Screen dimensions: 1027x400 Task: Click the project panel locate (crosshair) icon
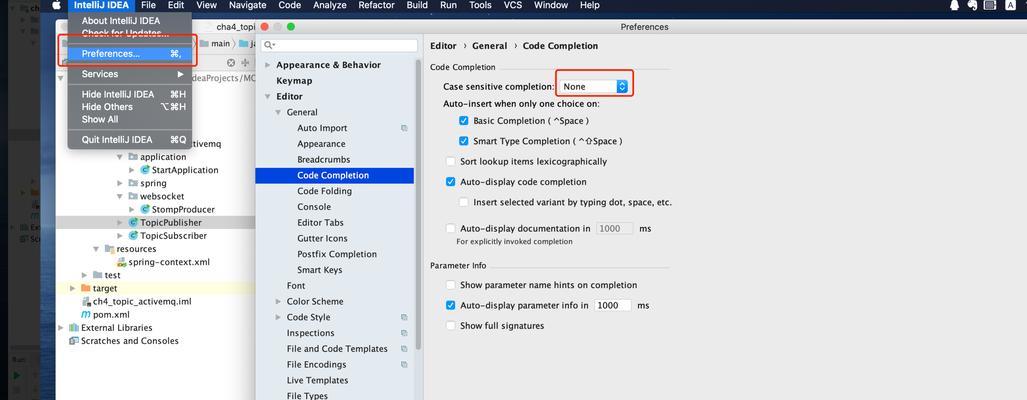tap(231, 63)
